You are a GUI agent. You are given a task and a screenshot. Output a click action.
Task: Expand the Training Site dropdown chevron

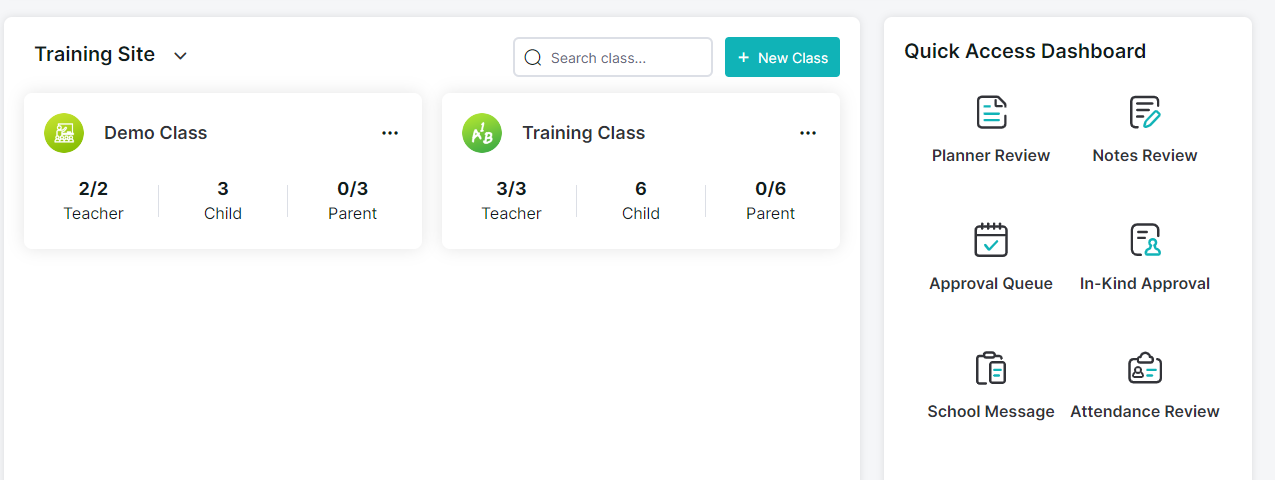tap(180, 56)
